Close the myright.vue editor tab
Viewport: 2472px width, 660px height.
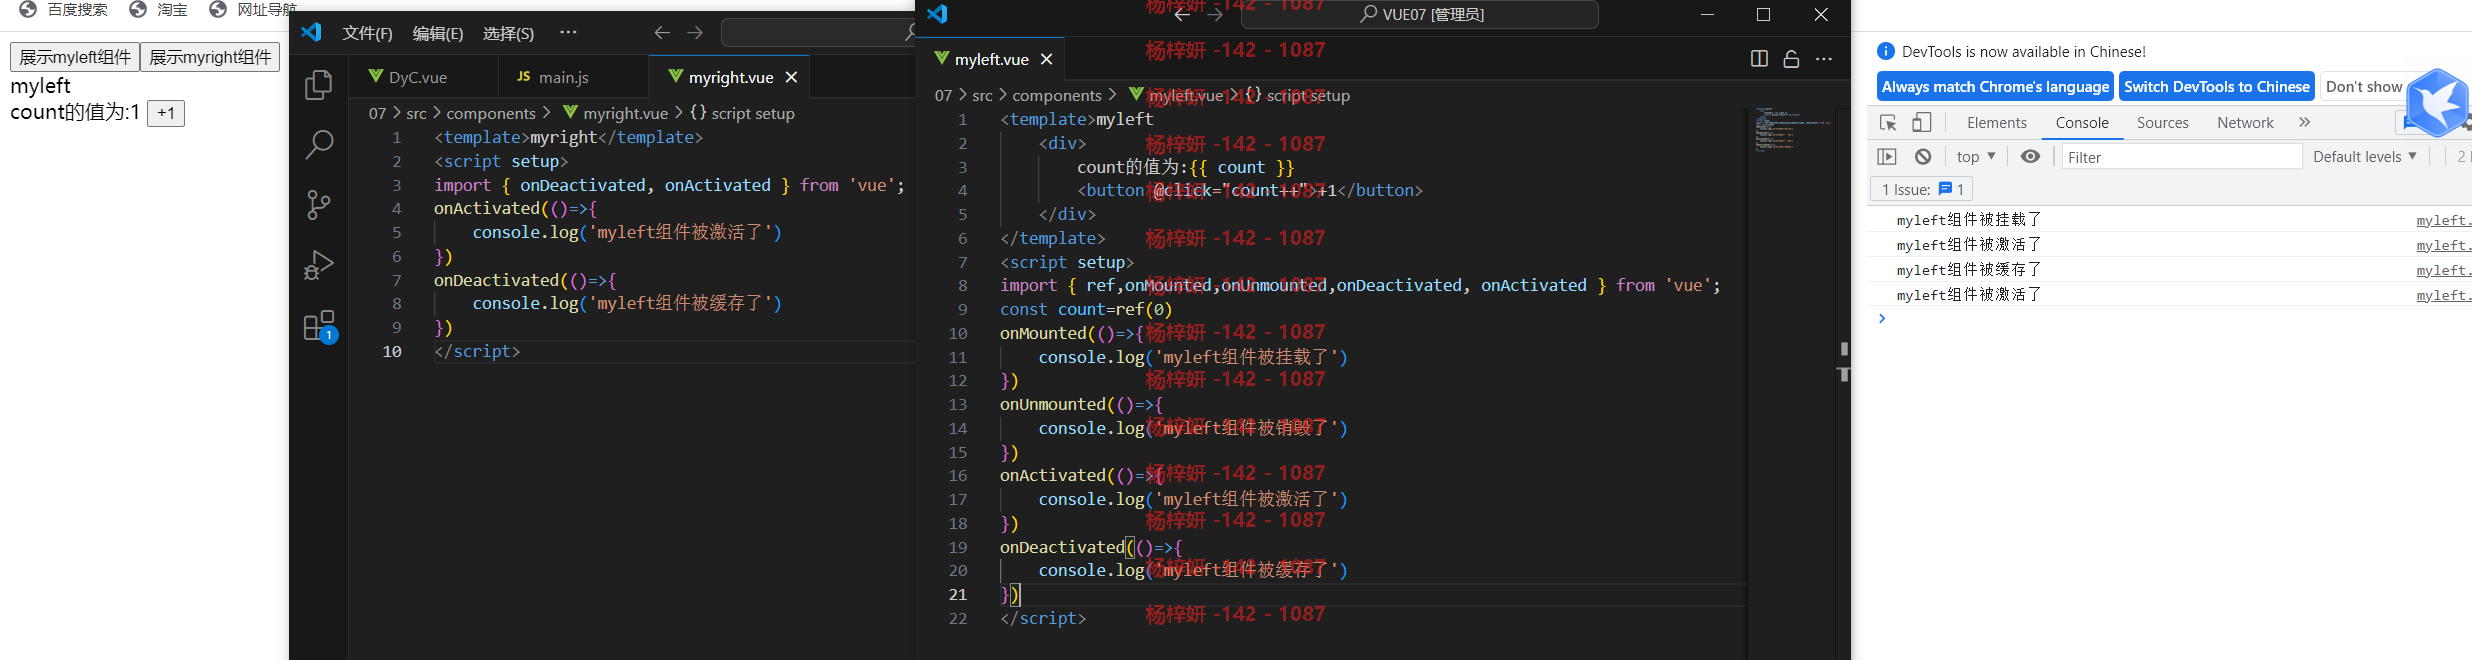pos(791,77)
